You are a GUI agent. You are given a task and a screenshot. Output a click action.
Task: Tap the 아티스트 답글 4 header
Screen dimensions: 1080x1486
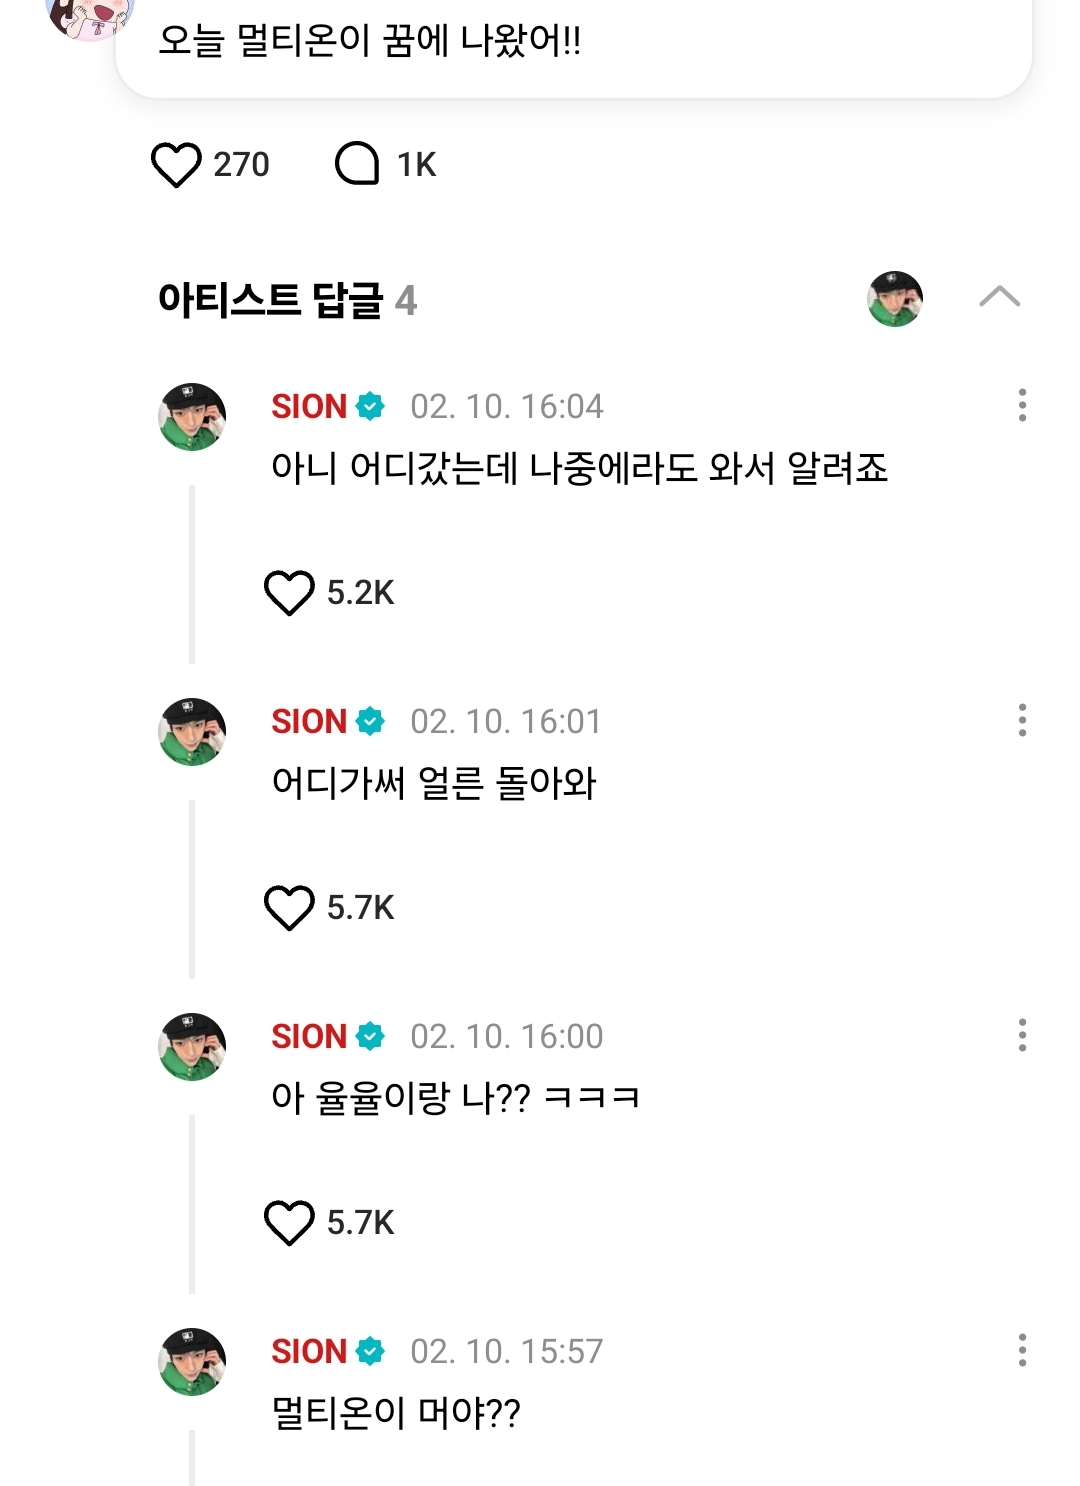pos(287,299)
